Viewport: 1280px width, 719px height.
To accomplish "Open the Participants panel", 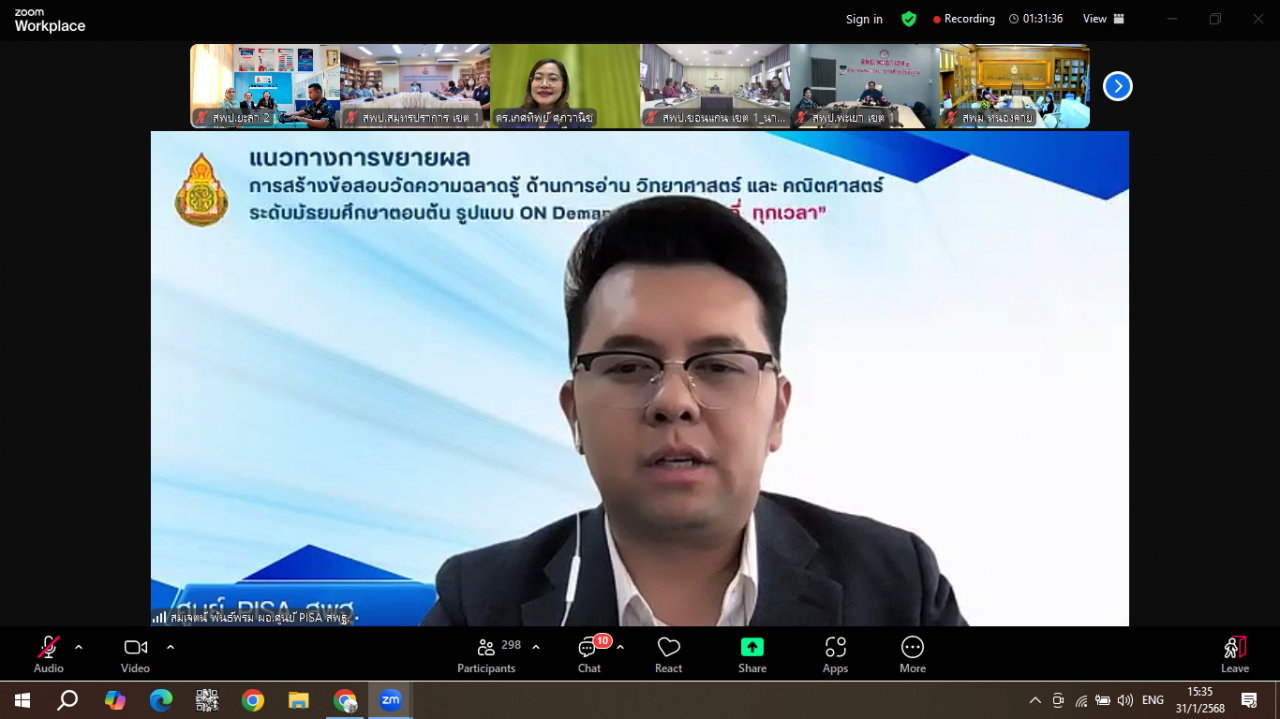I will (x=487, y=654).
